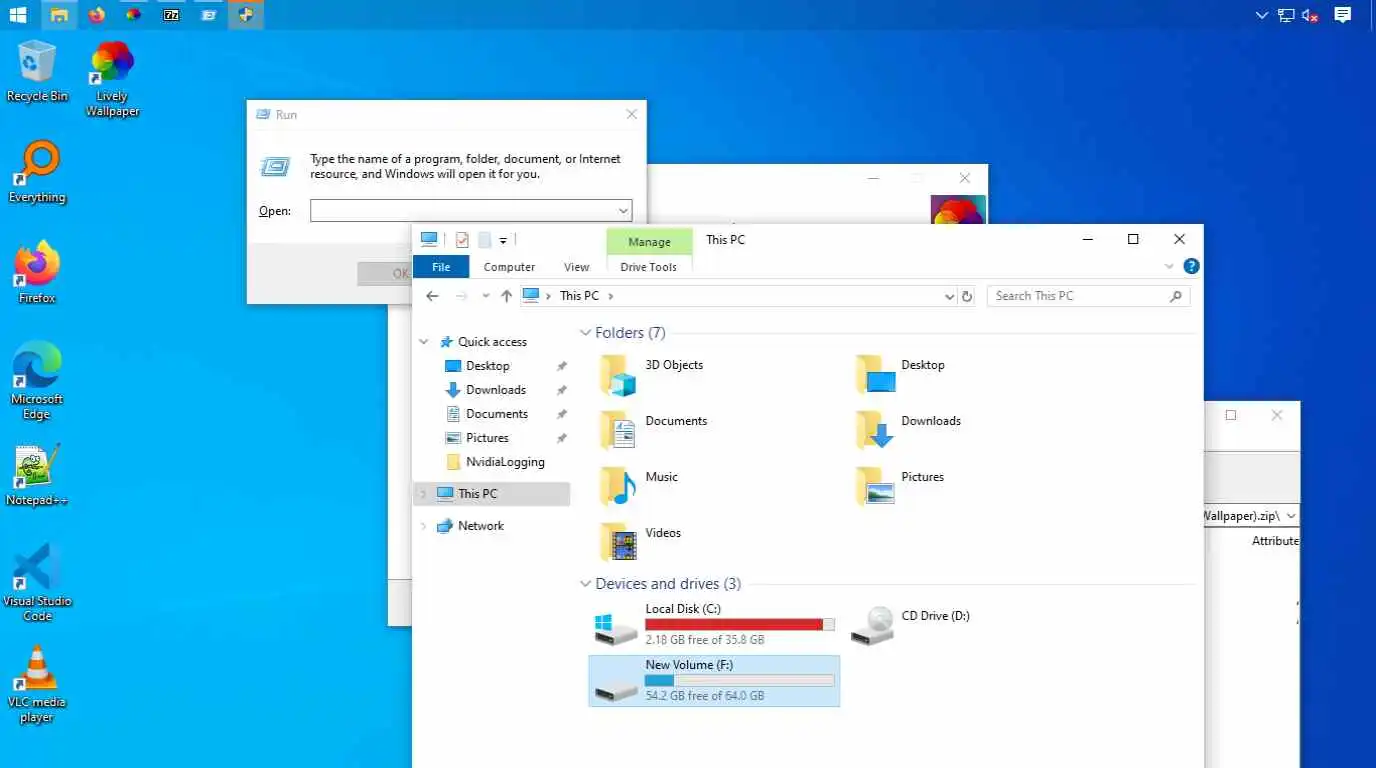Select the New Volume (F:) drive
Image resolution: width=1376 pixels, height=768 pixels.
tap(714, 681)
